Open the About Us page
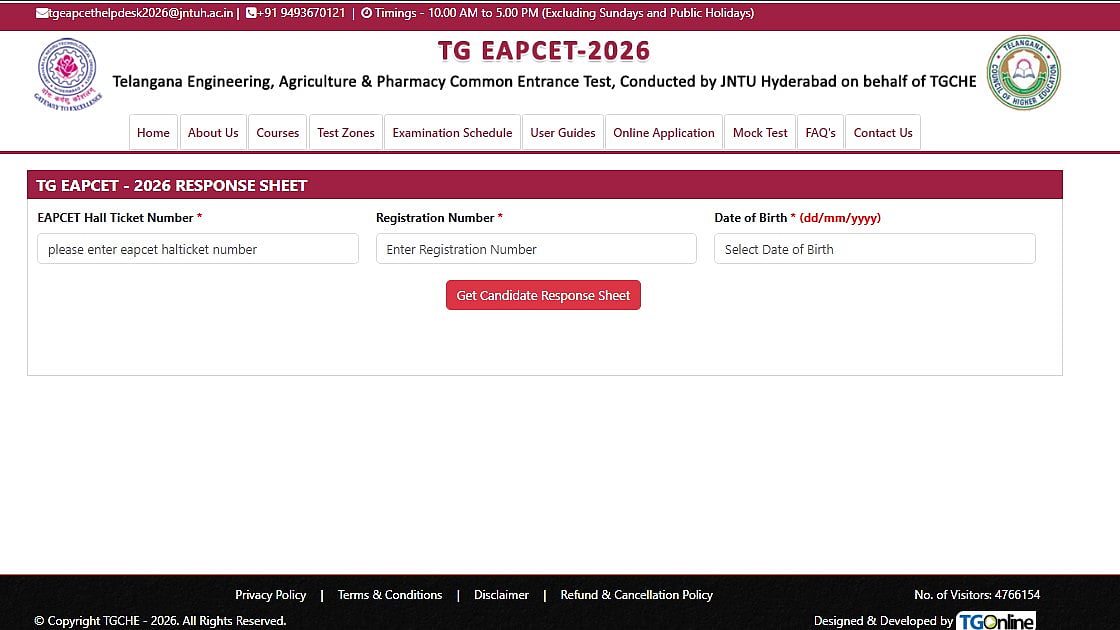Image resolution: width=1120 pixels, height=630 pixels. coord(213,133)
